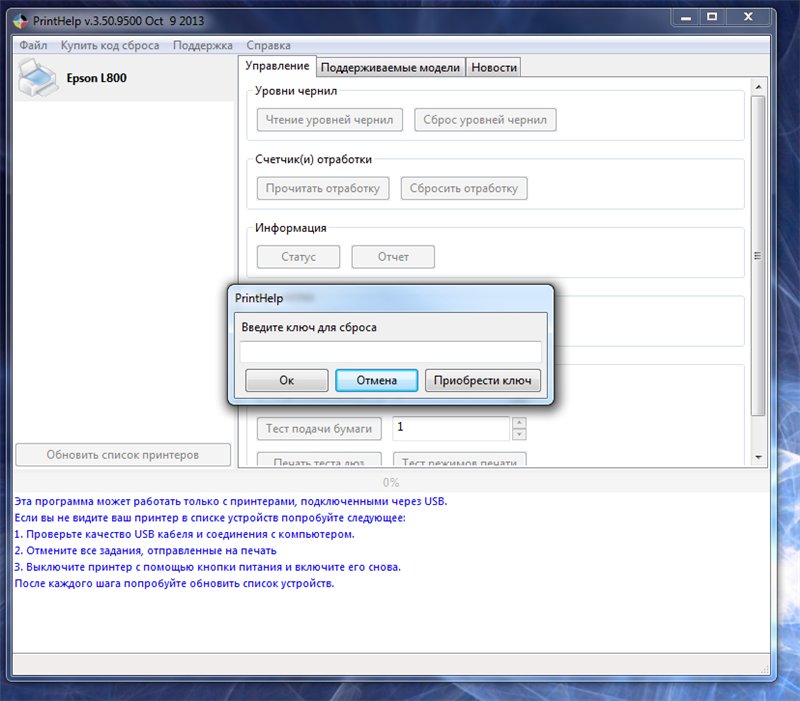Select the Epson L800 printer icon
Viewport: 800px width, 701px height.
[x=37, y=78]
